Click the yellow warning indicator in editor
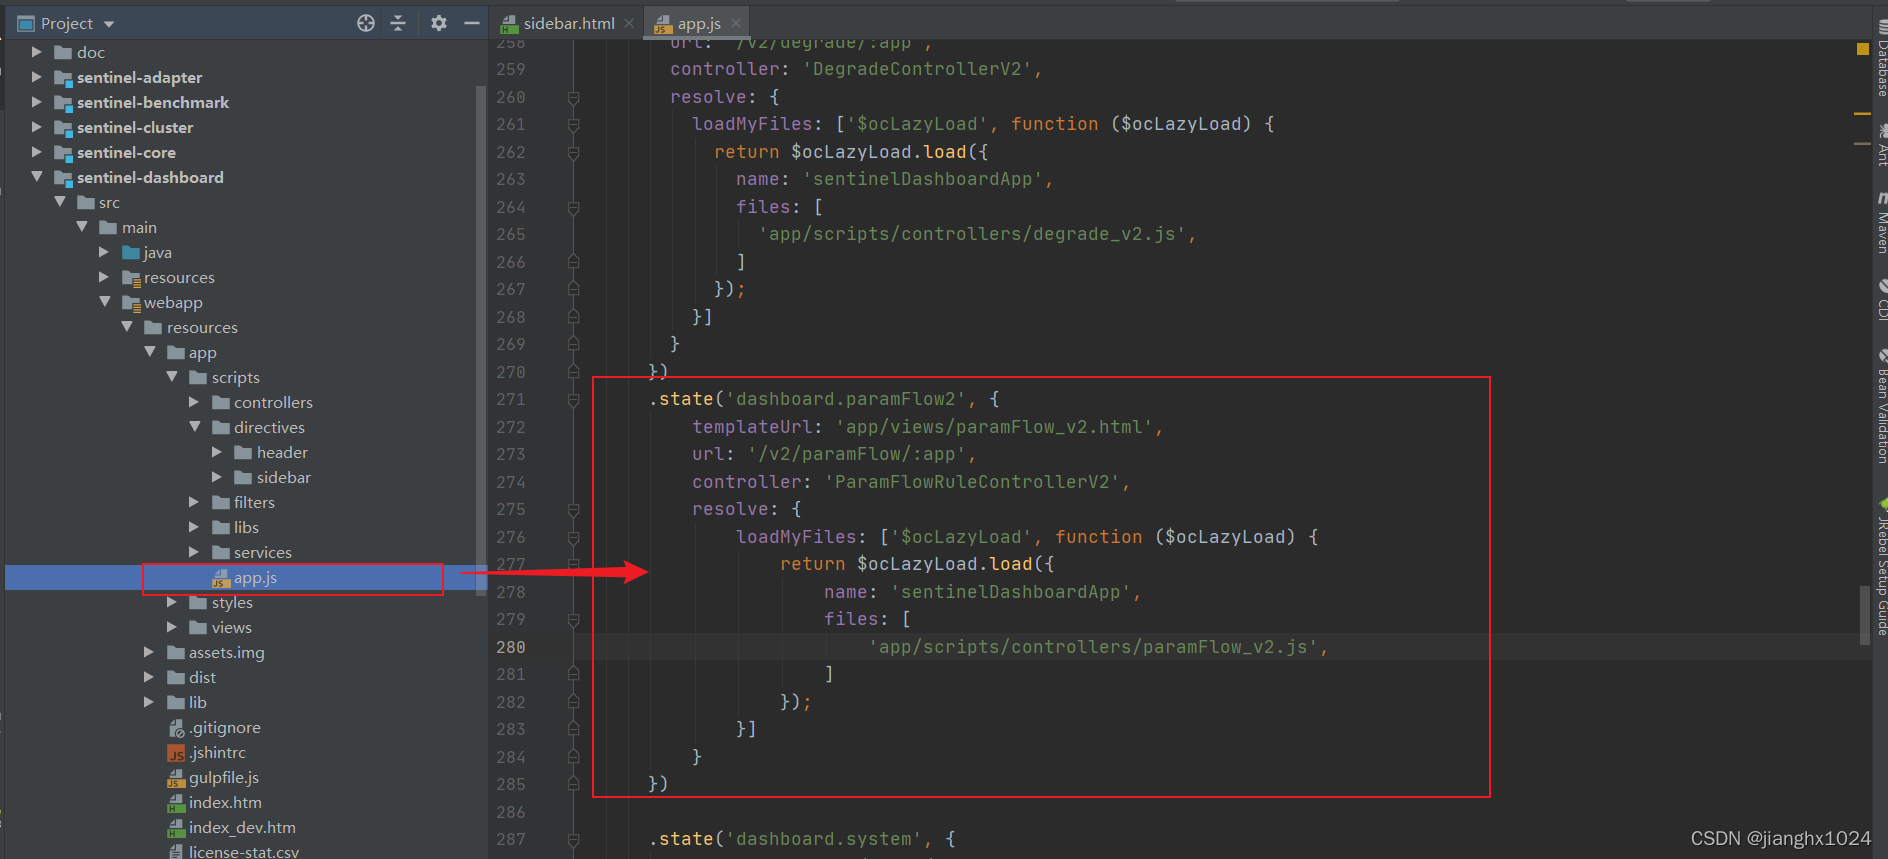1888x859 pixels. [x=1862, y=48]
